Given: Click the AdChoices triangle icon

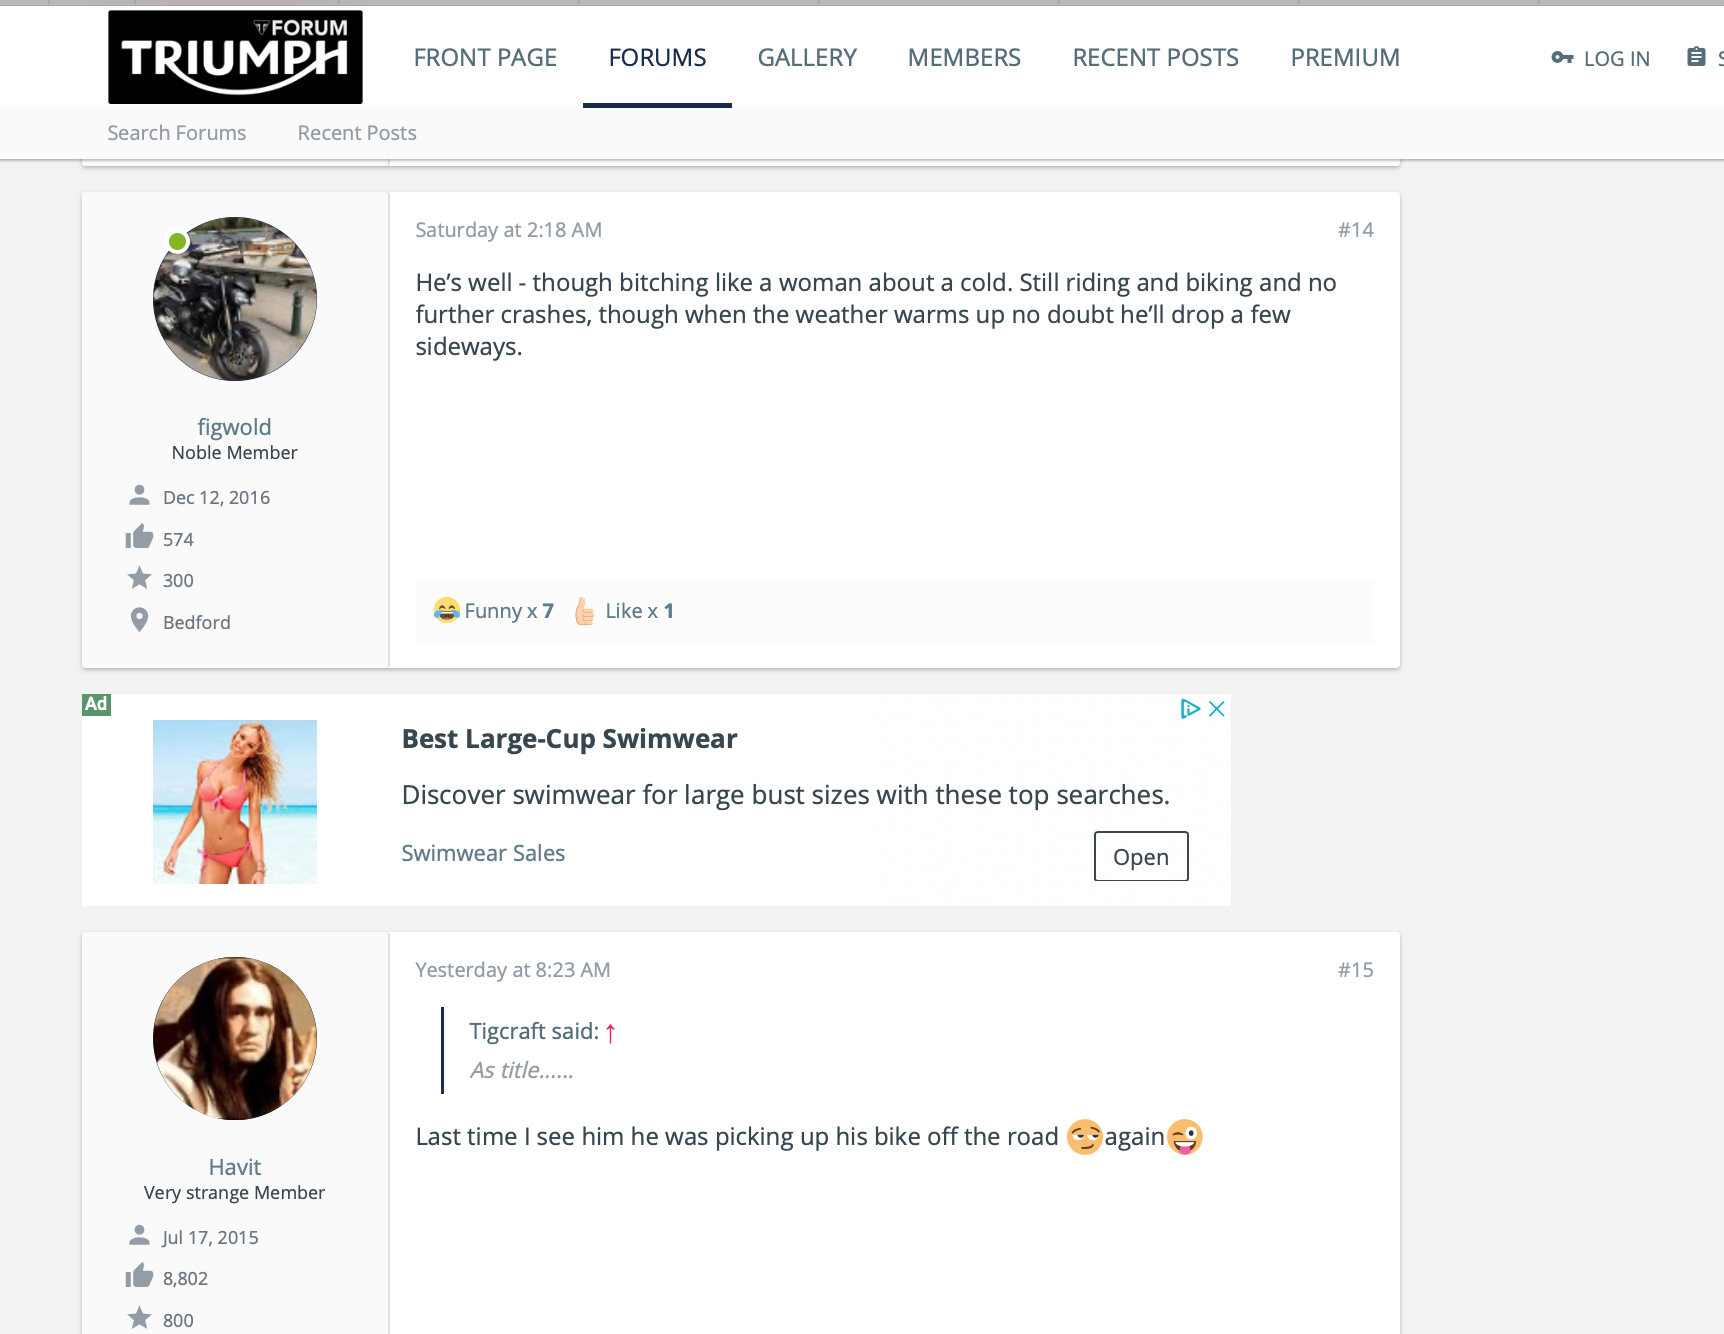Looking at the screenshot, I should pos(1189,709).
